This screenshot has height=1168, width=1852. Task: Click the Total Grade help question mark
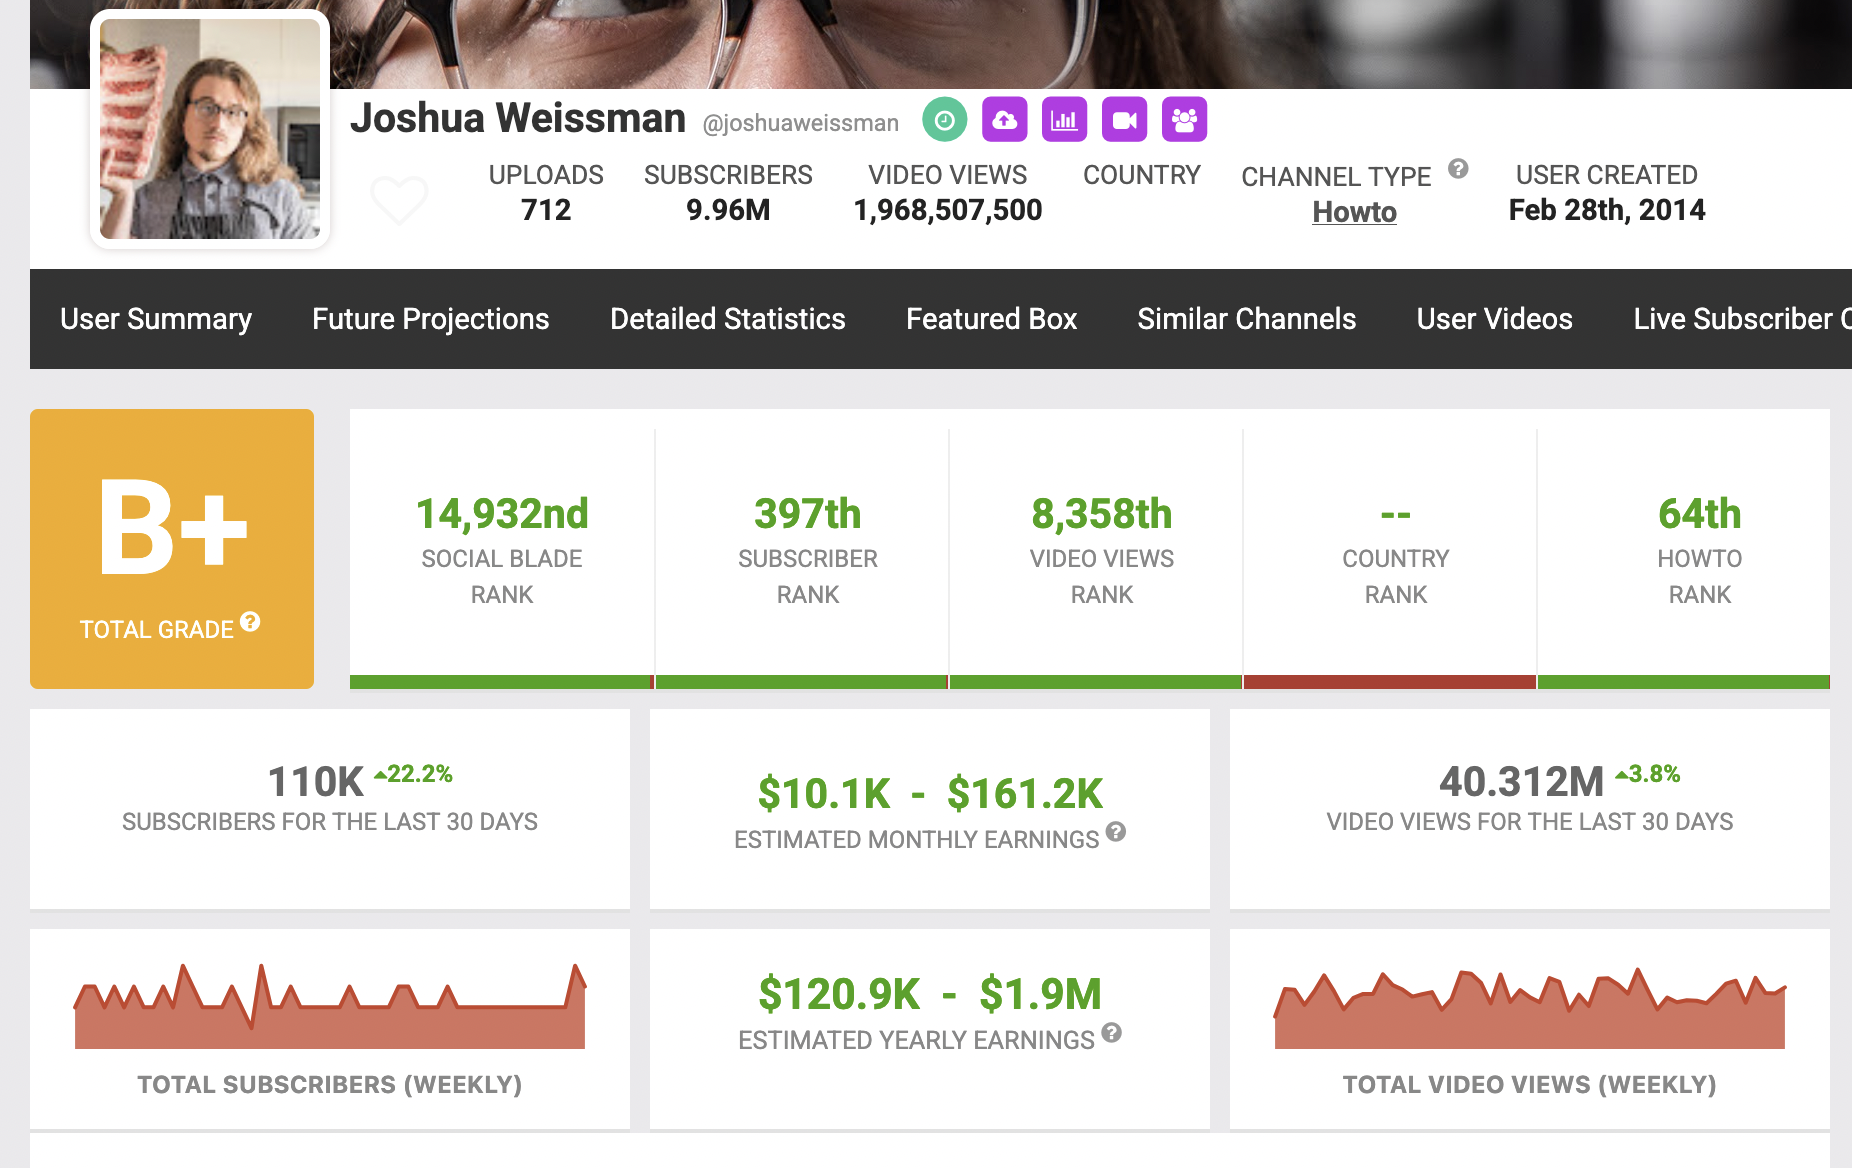click(250, 621)
